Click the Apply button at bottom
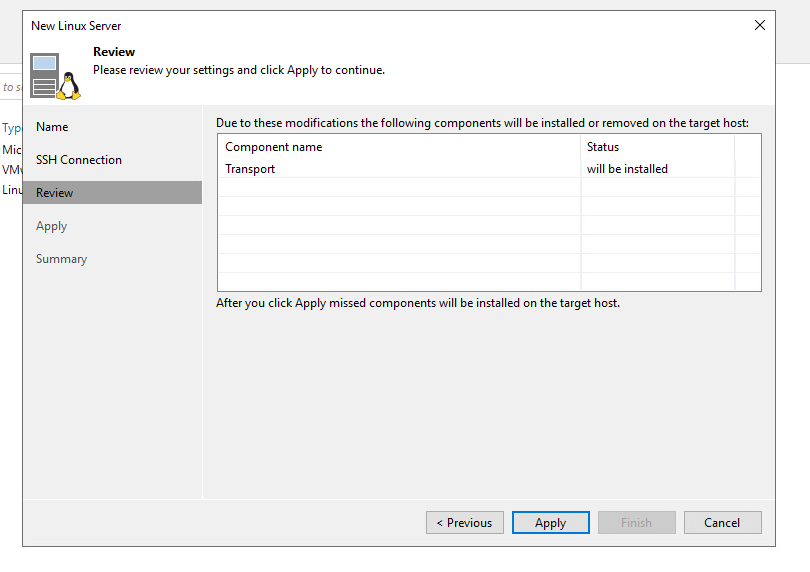This screenshot has width=810, height=572. pyautogui.click(x=550, y=523)
